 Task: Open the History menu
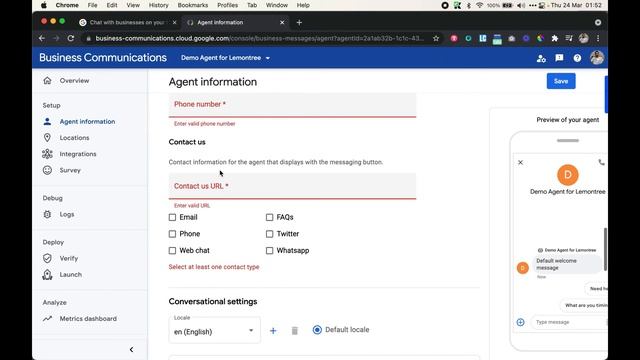tap(158, 5)
